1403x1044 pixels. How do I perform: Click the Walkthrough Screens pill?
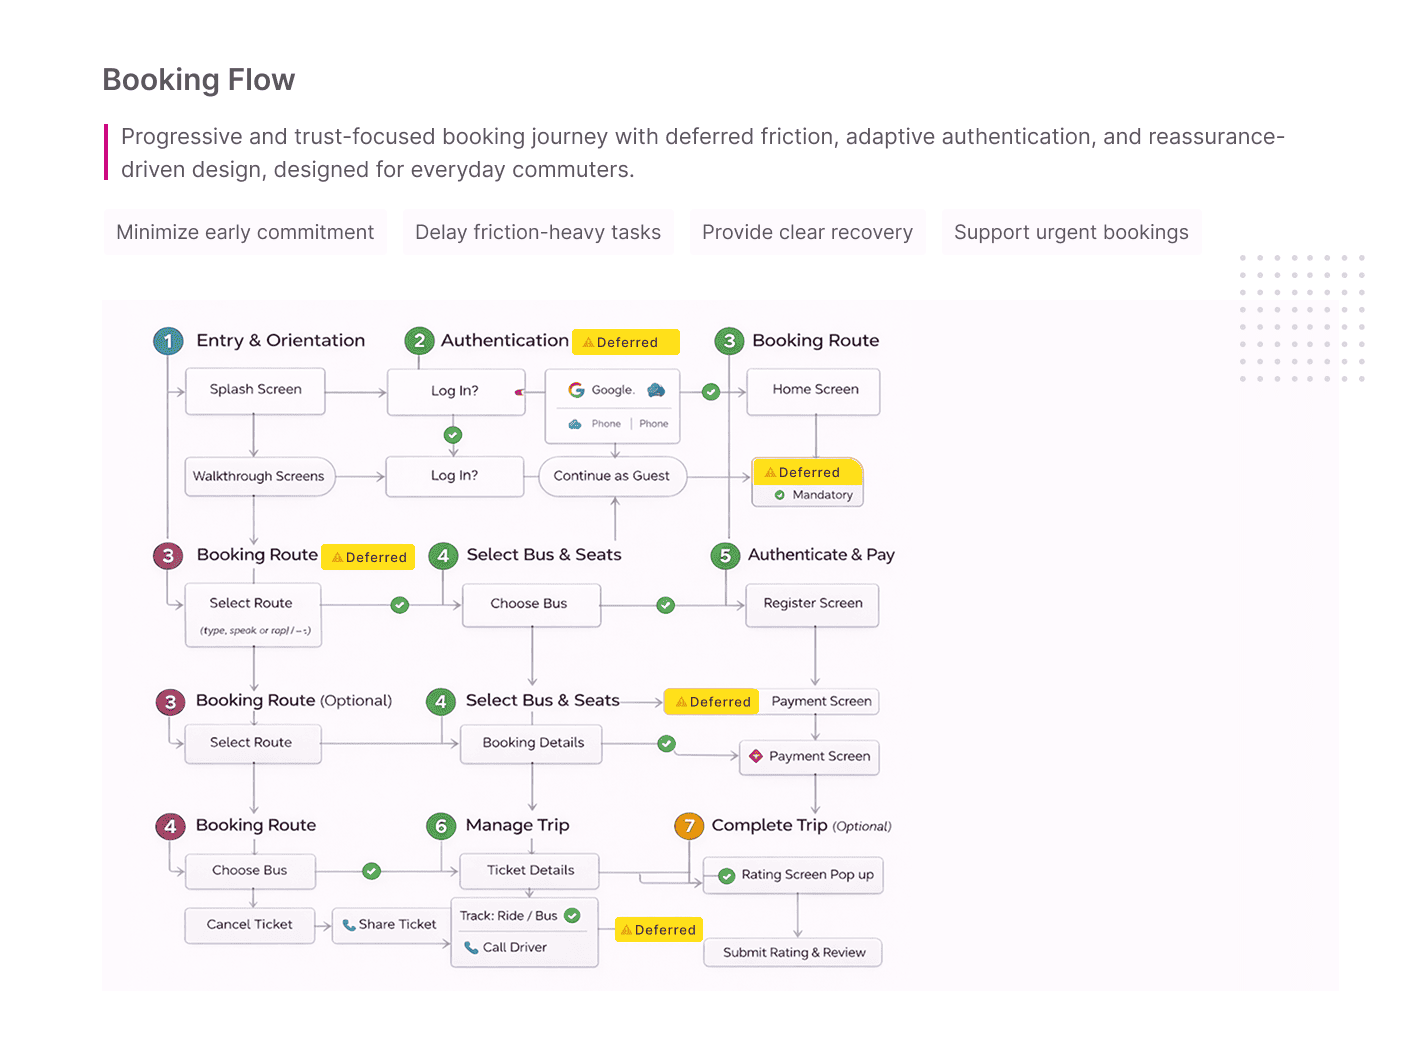[x=259, y=476]
